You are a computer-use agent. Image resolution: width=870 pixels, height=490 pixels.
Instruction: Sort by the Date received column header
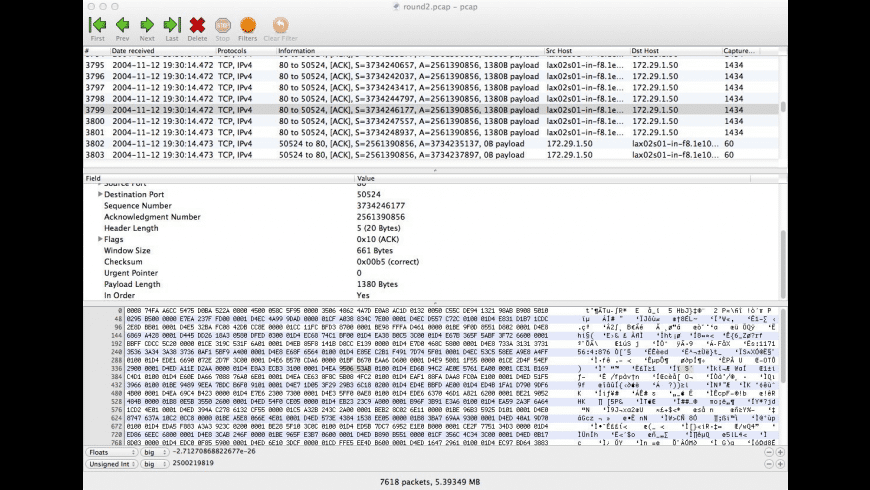(x=162, y=50)
